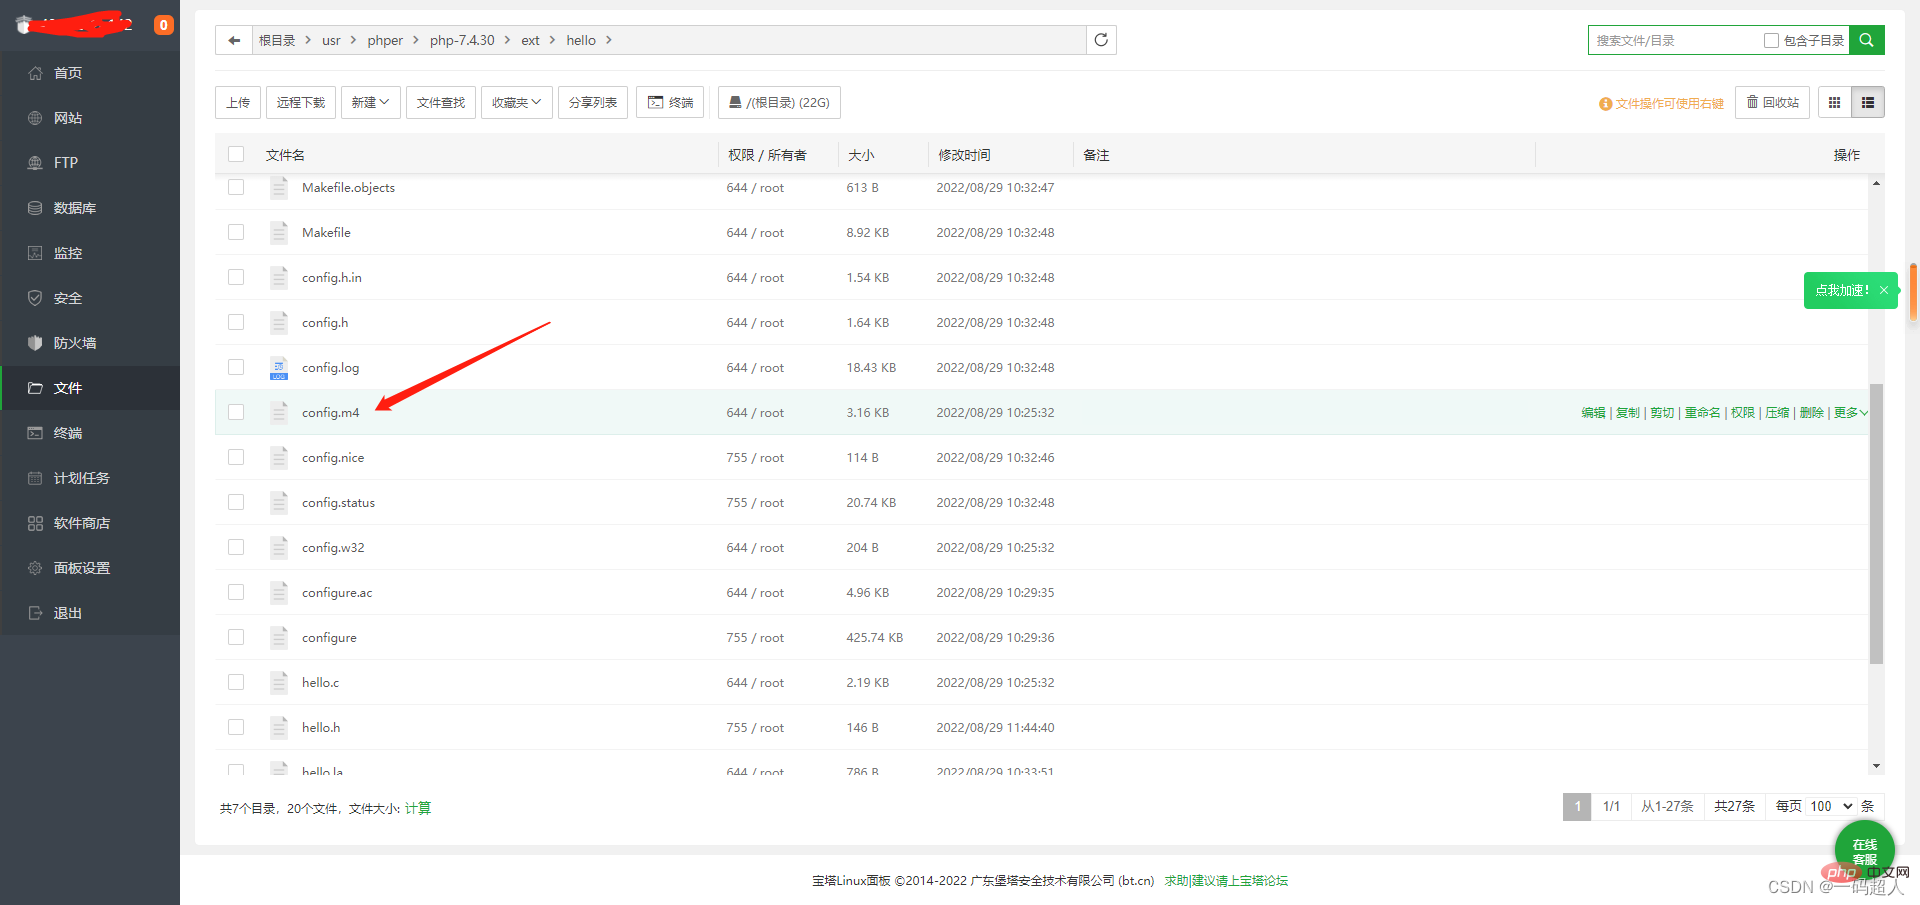Click the back arrow in path bar
1920x905 pixels.
pos(234,40)
